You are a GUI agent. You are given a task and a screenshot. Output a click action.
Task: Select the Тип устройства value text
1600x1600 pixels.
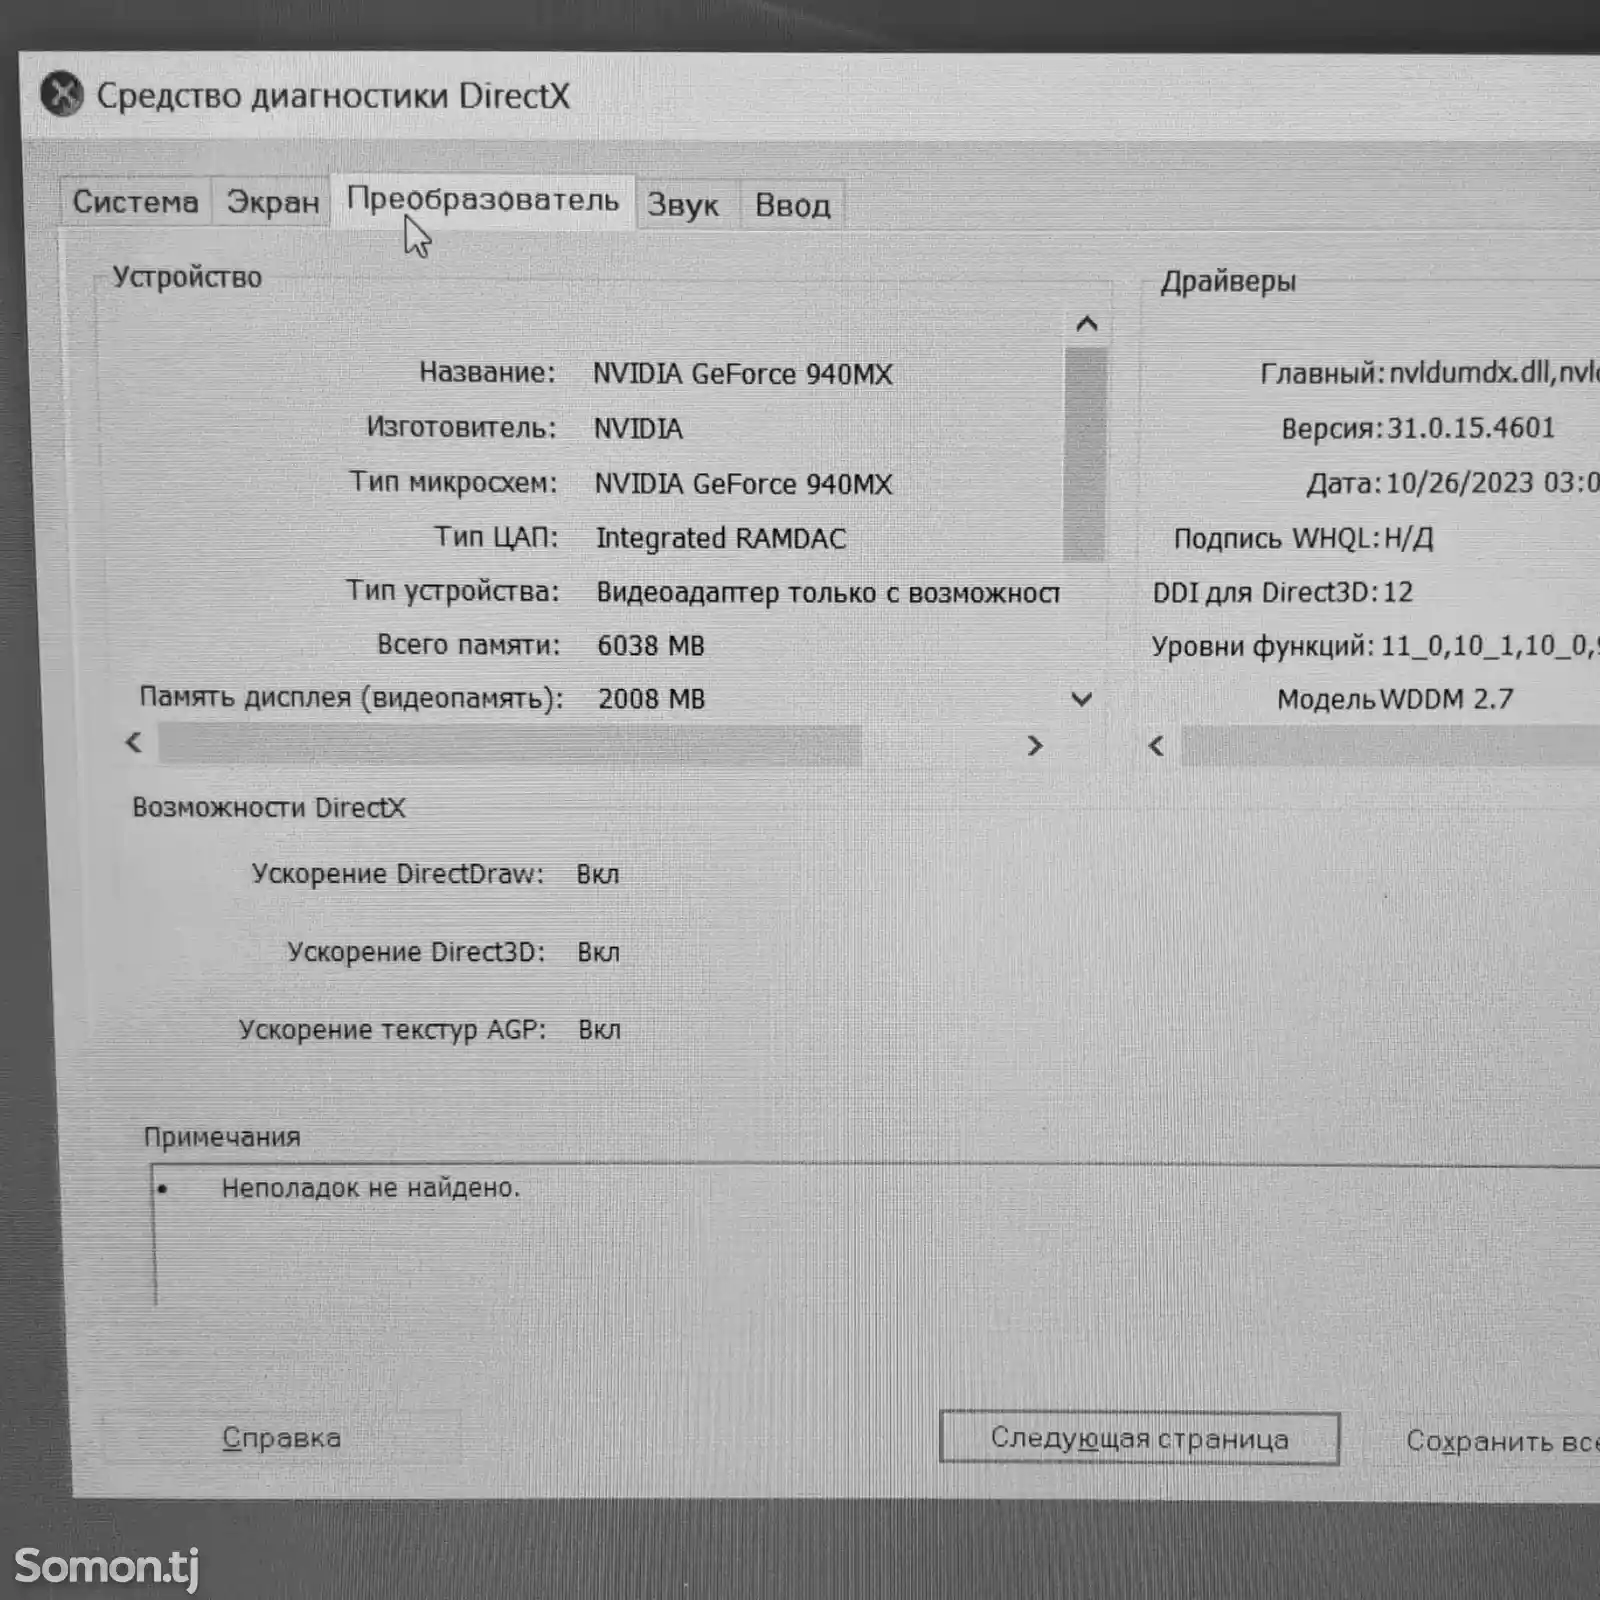pos(828,593)
